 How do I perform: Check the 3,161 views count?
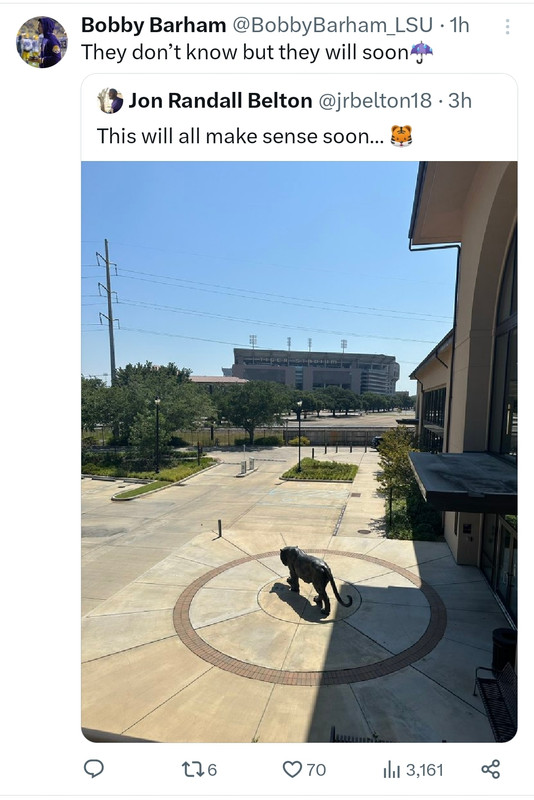pyautogui.click(x=425, y=769)
